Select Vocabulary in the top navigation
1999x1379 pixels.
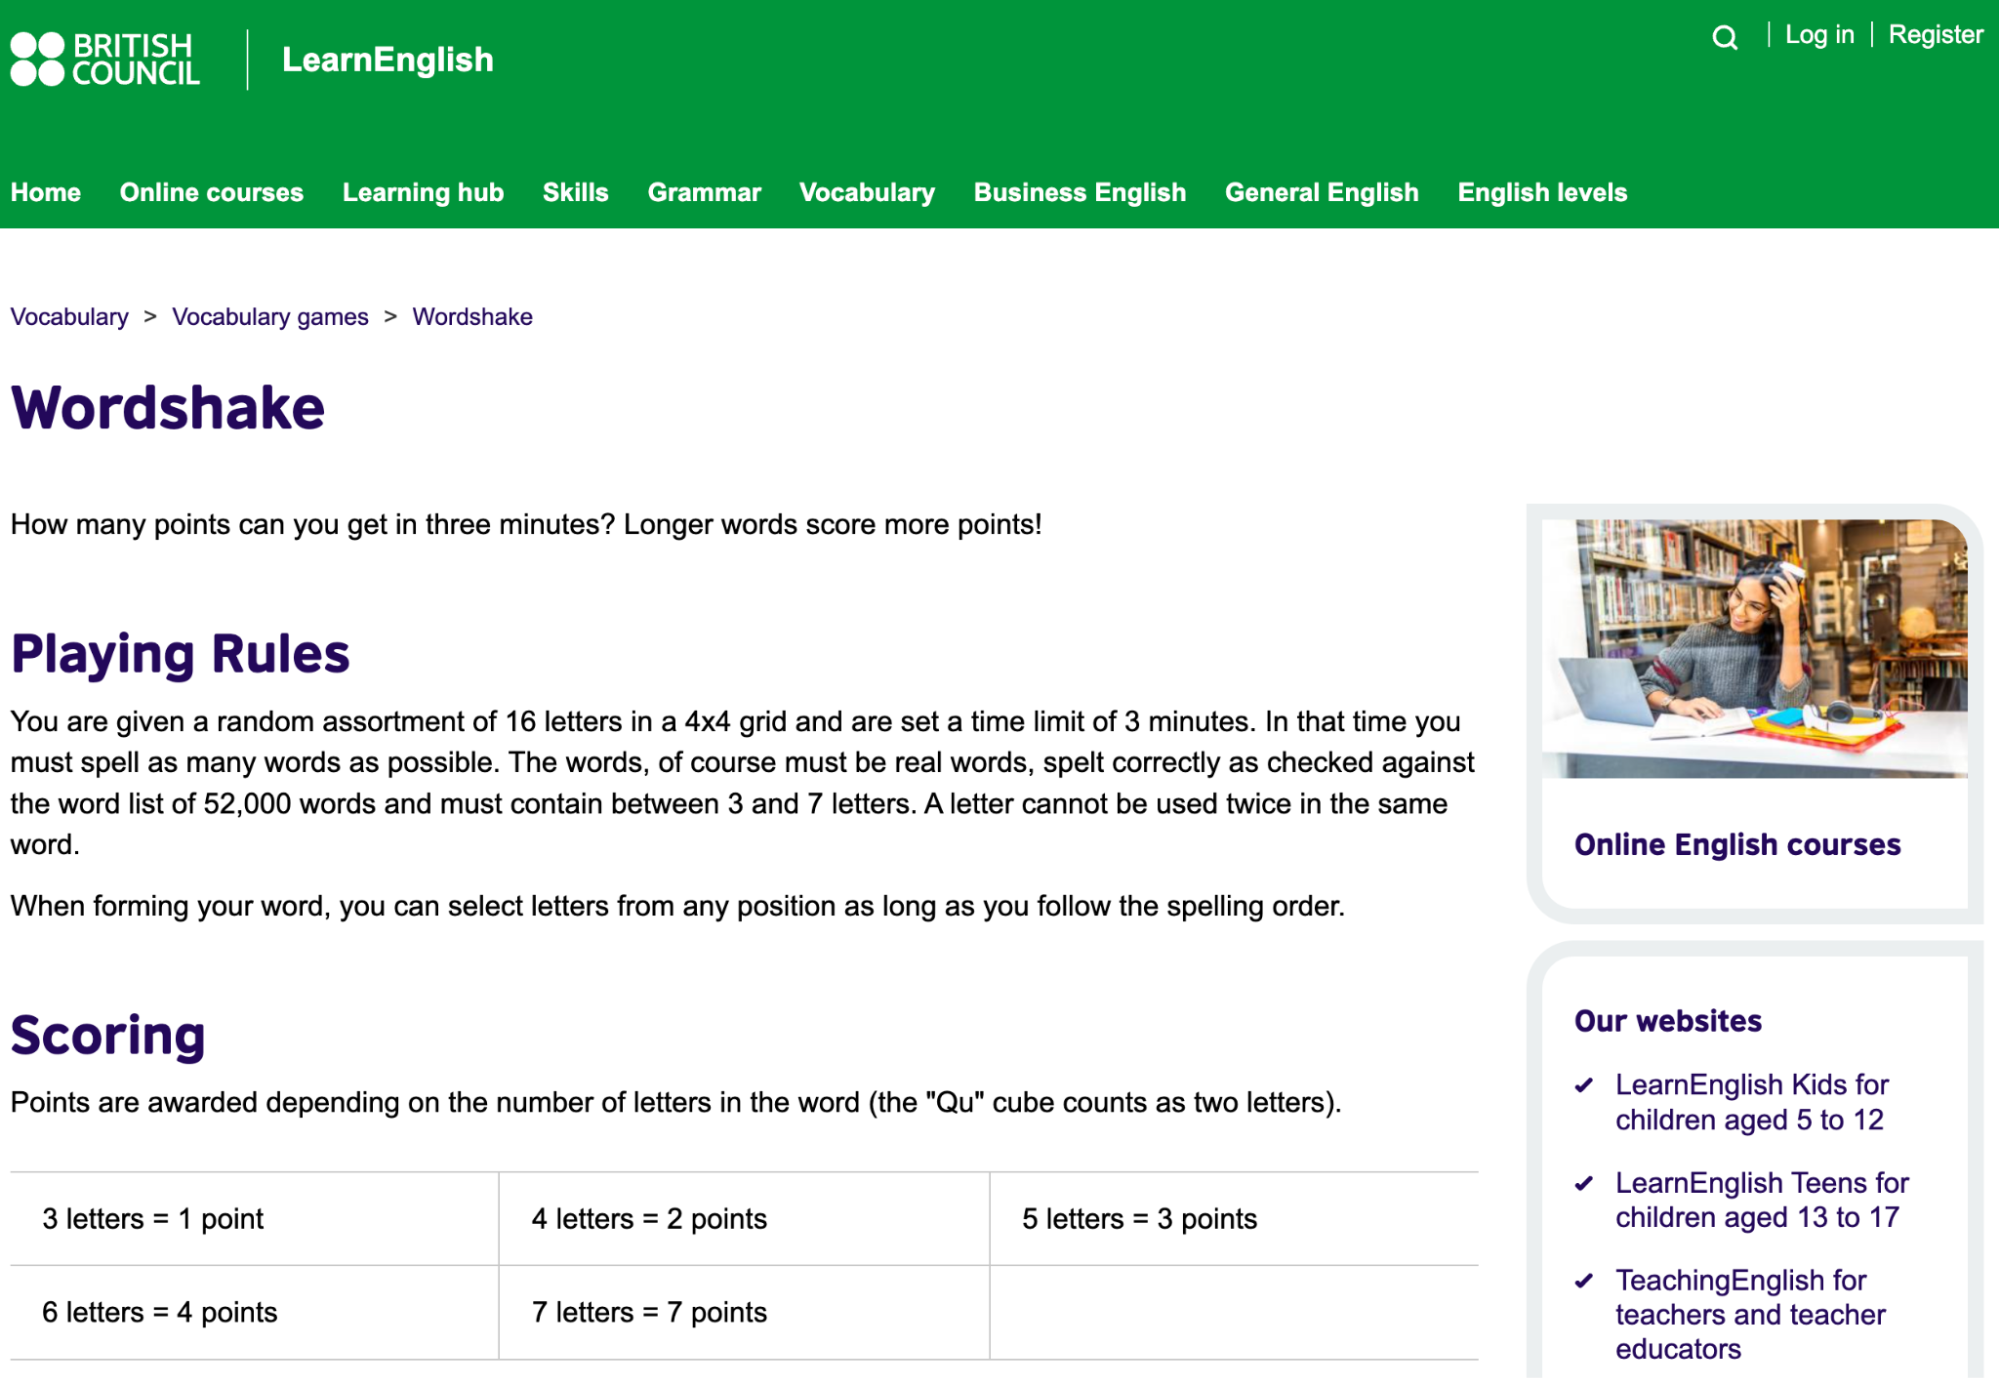[866, 192]
